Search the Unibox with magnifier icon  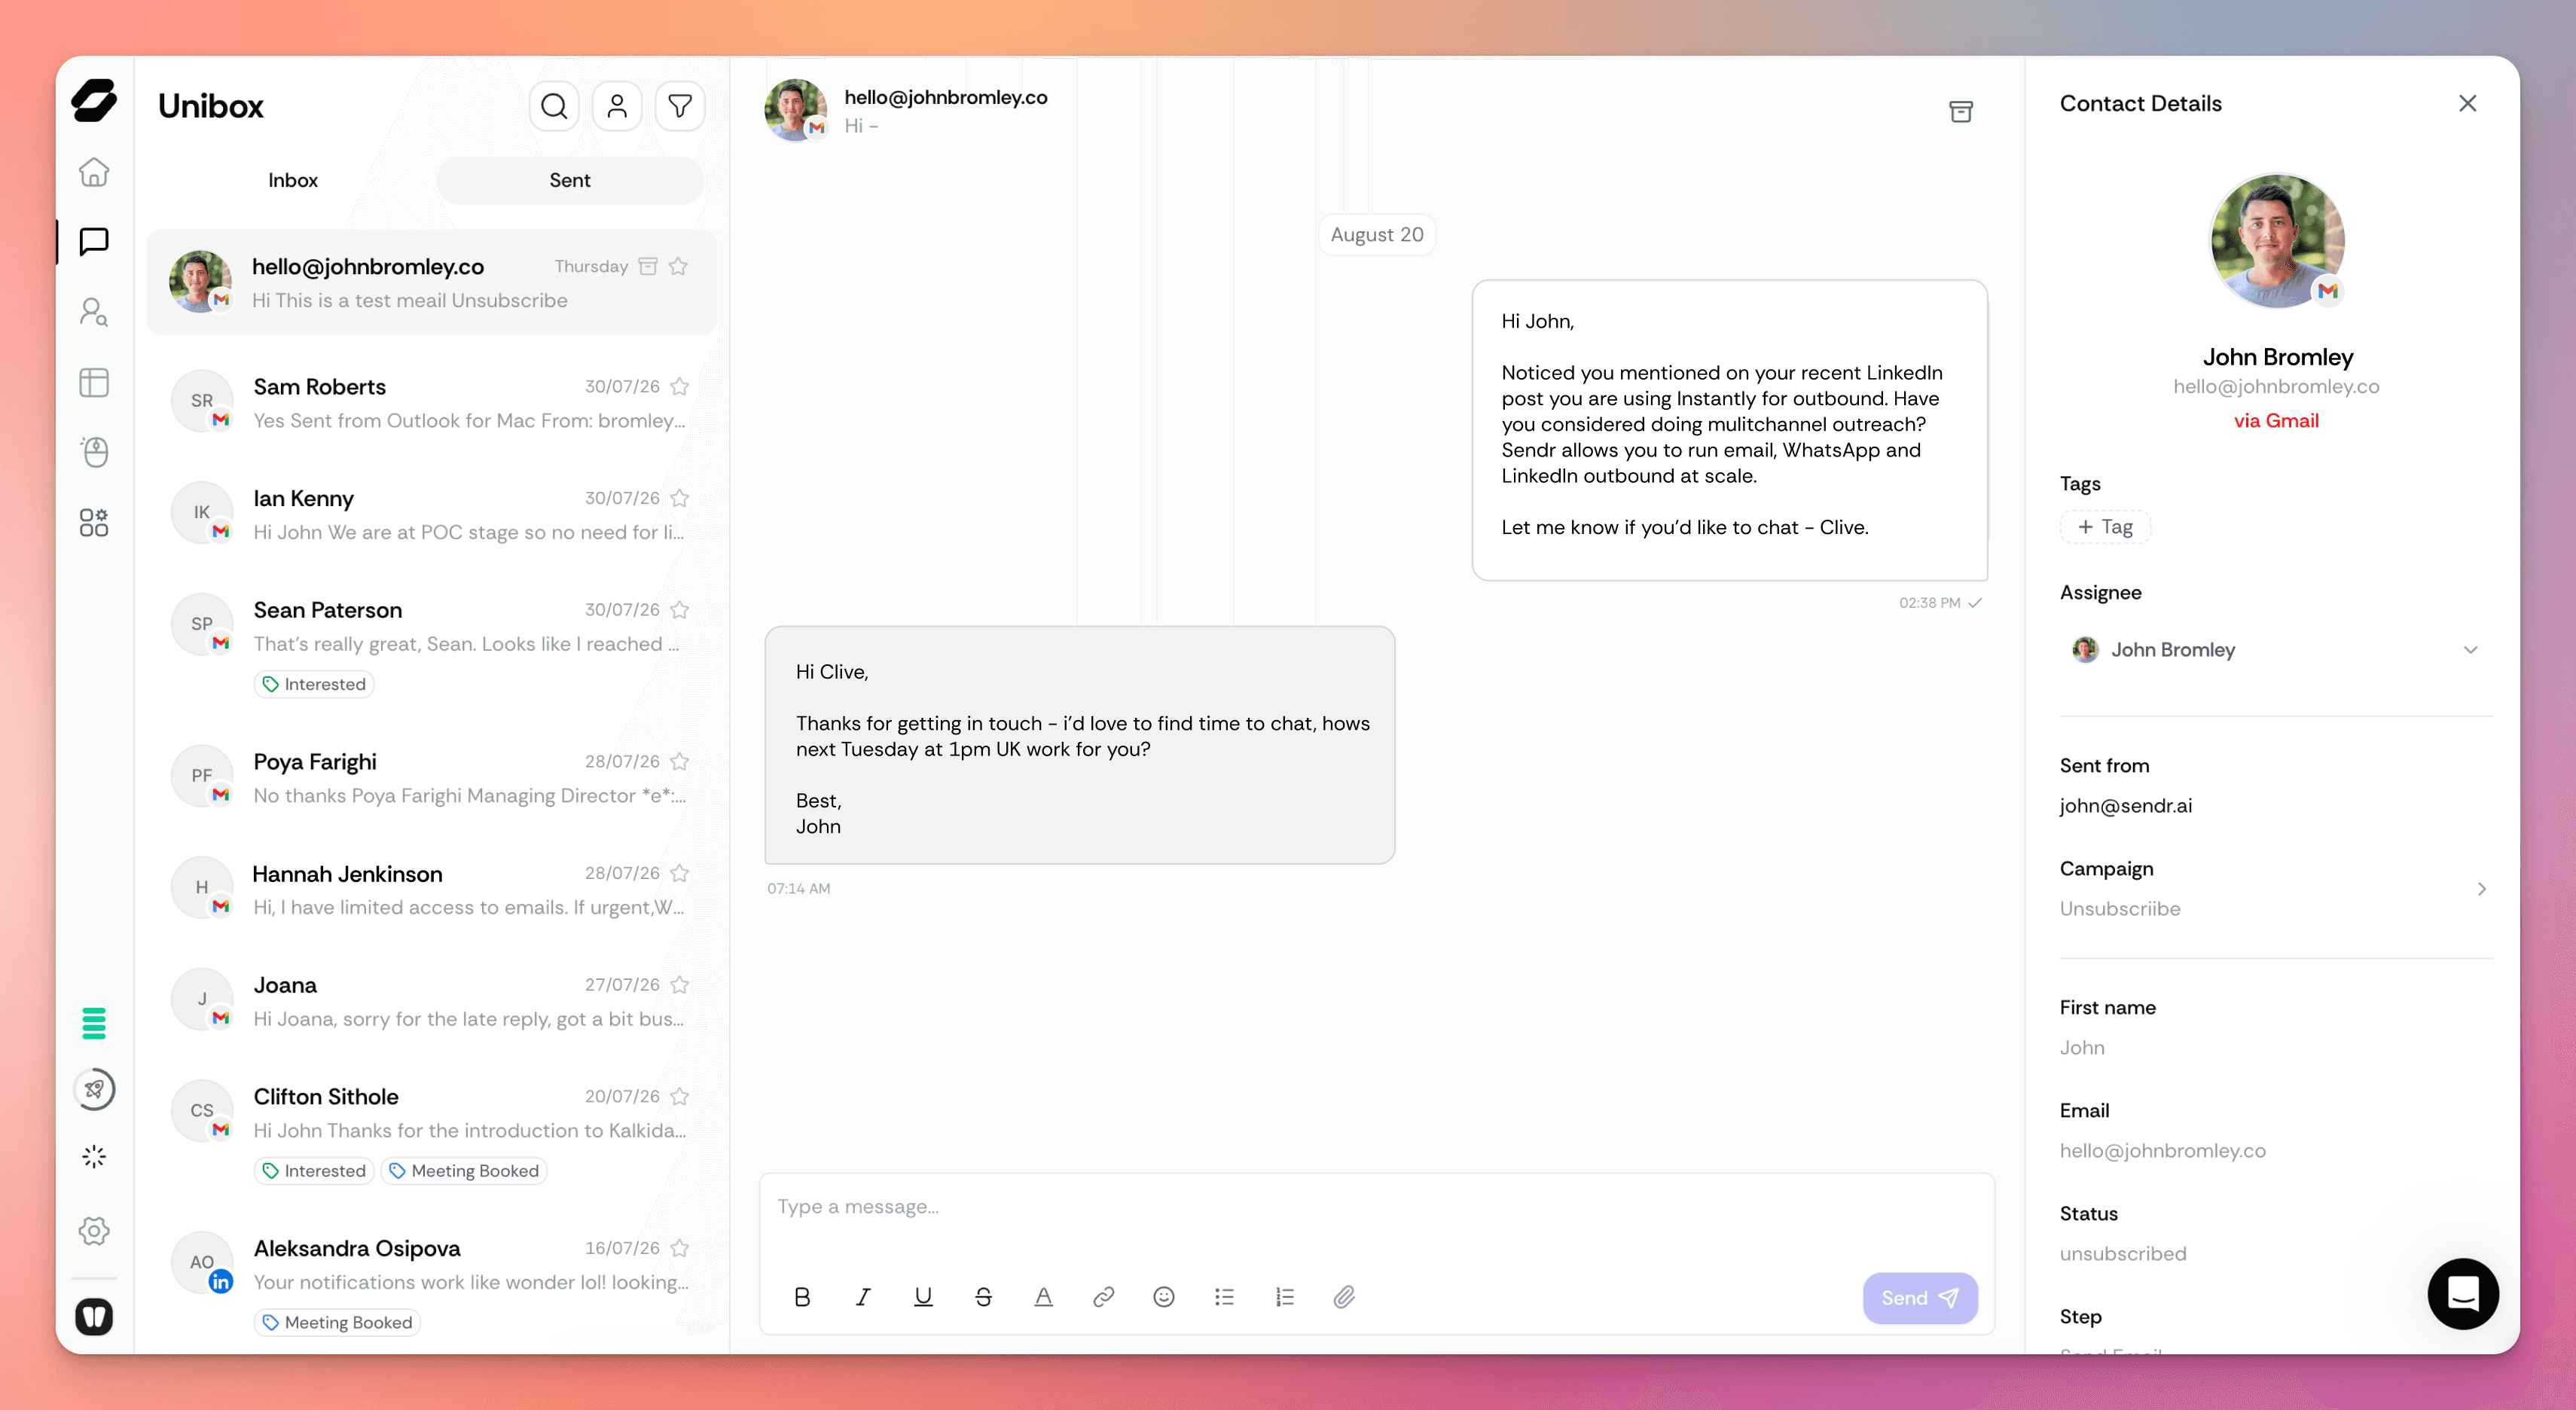(554, 106)
